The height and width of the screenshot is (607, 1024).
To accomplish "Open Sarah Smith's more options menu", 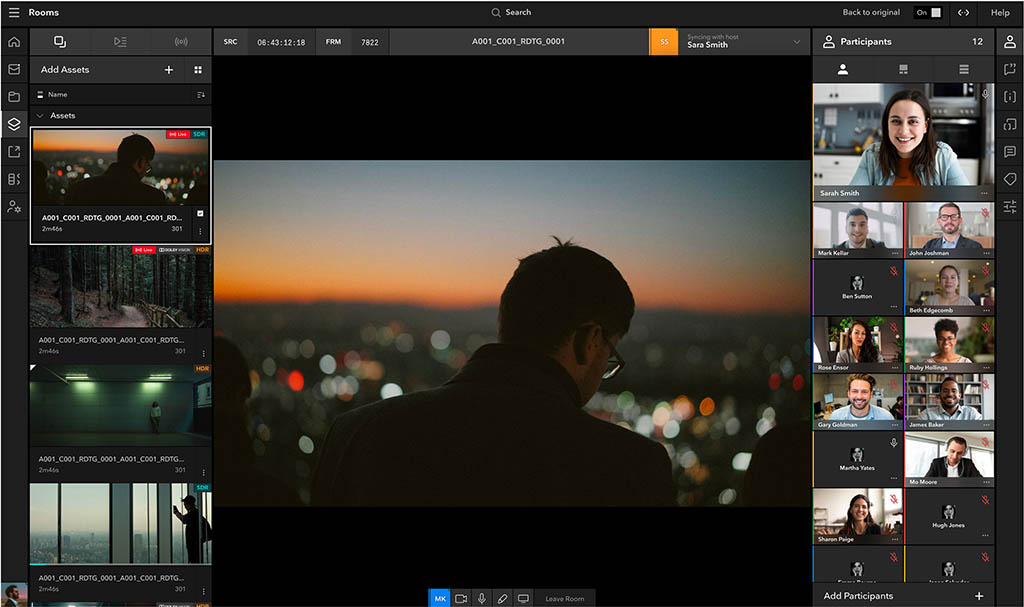I will pos(984,193).
